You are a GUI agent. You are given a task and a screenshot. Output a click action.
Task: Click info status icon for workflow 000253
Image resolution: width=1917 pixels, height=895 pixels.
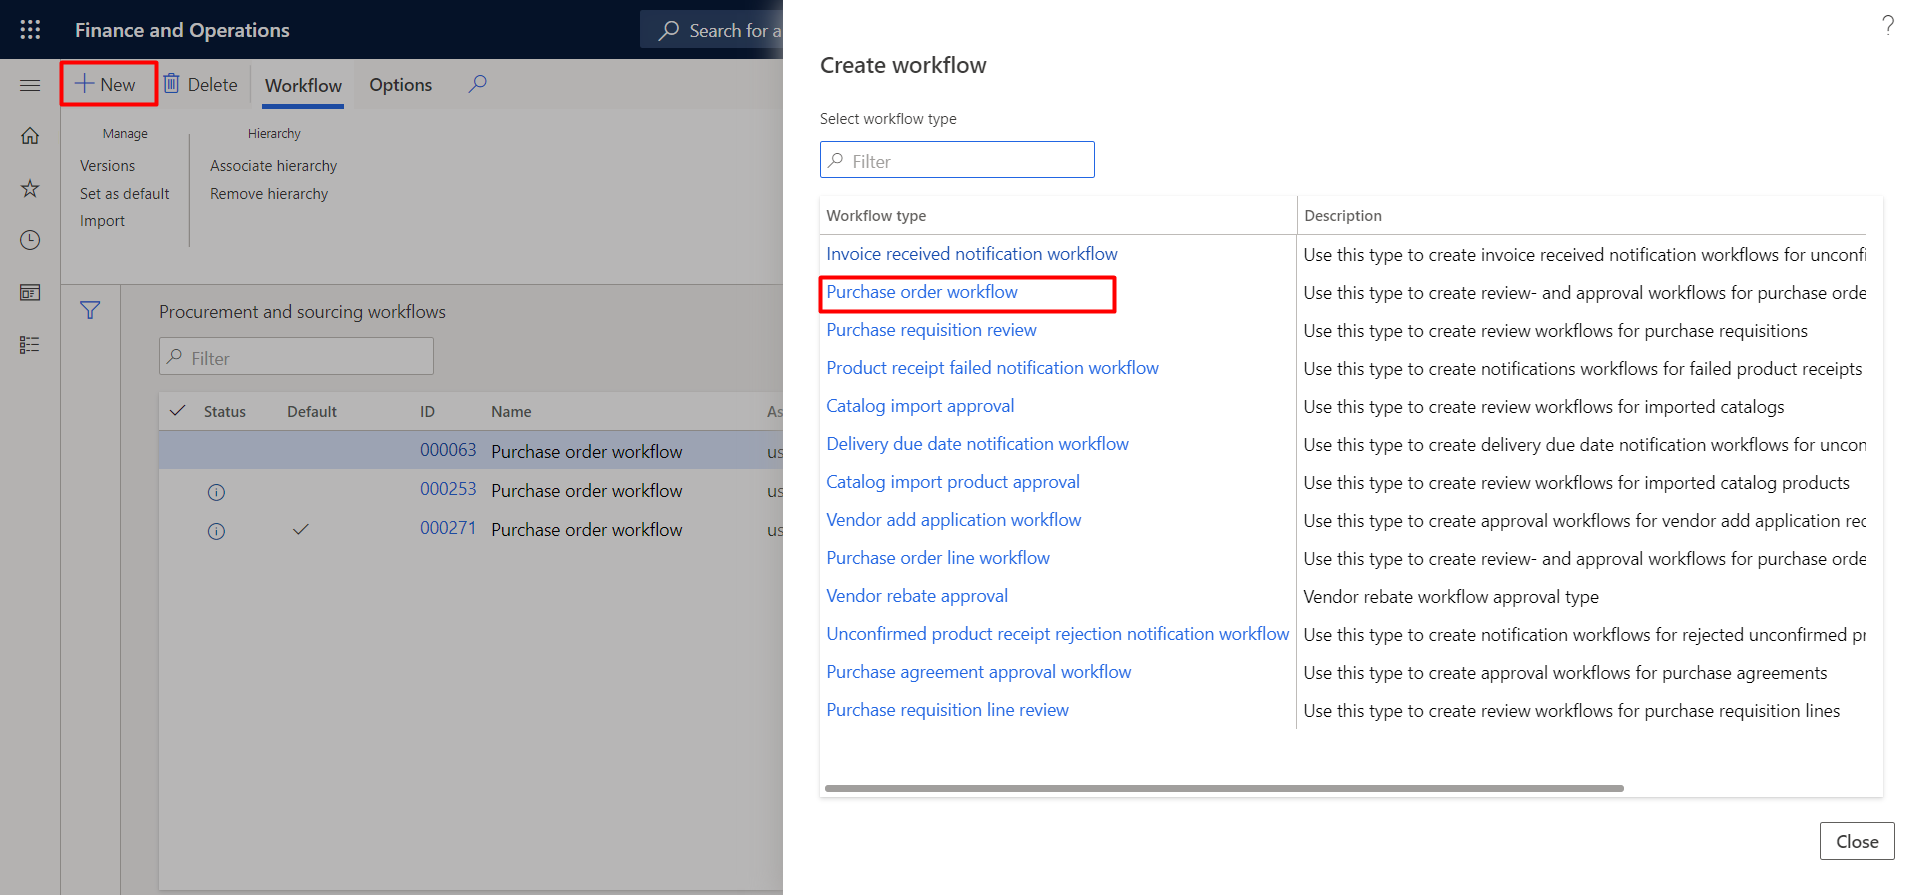coord(216,492)
